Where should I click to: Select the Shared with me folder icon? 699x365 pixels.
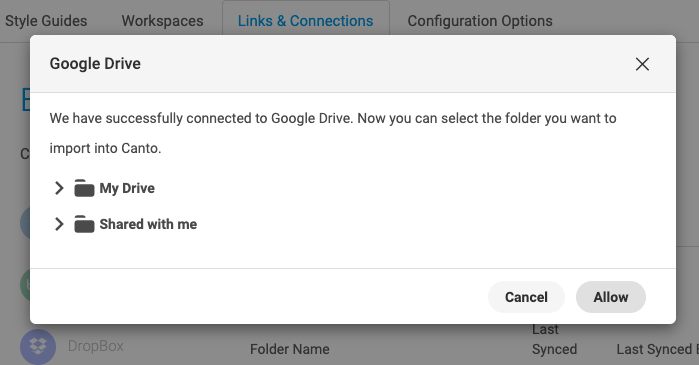point(84,224)
